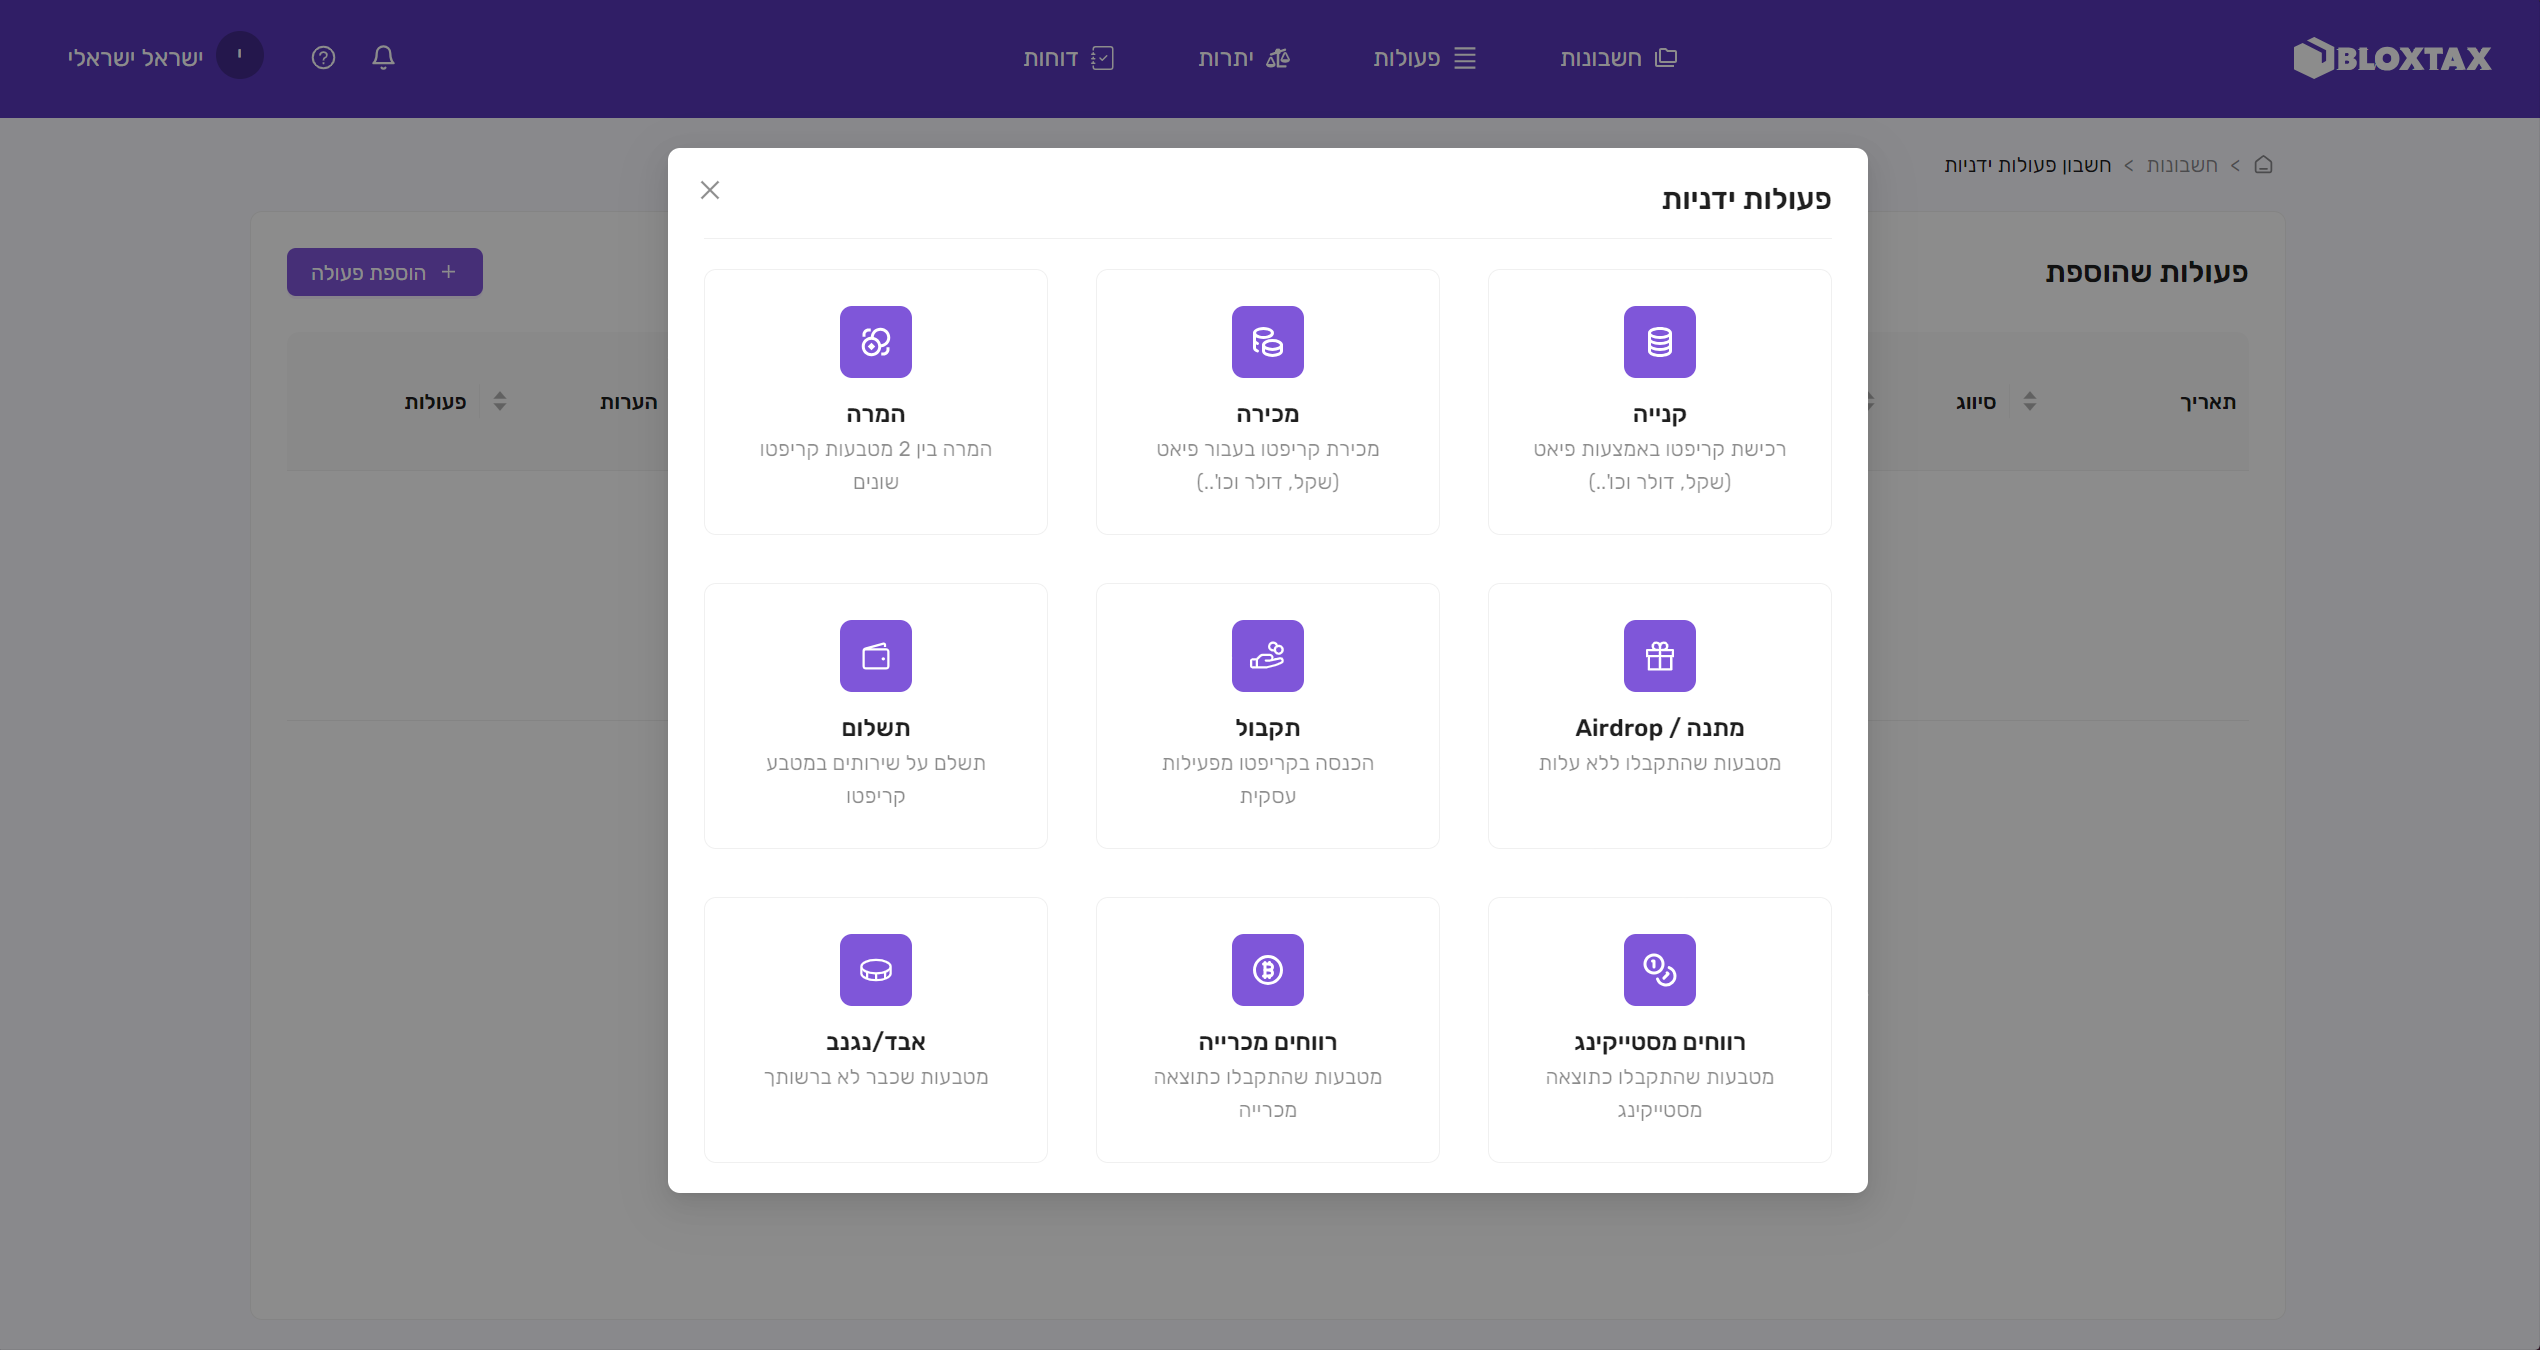Navigate to חשבונות breadcrumb link
2540x1350 pixels.
point(2181,165)
